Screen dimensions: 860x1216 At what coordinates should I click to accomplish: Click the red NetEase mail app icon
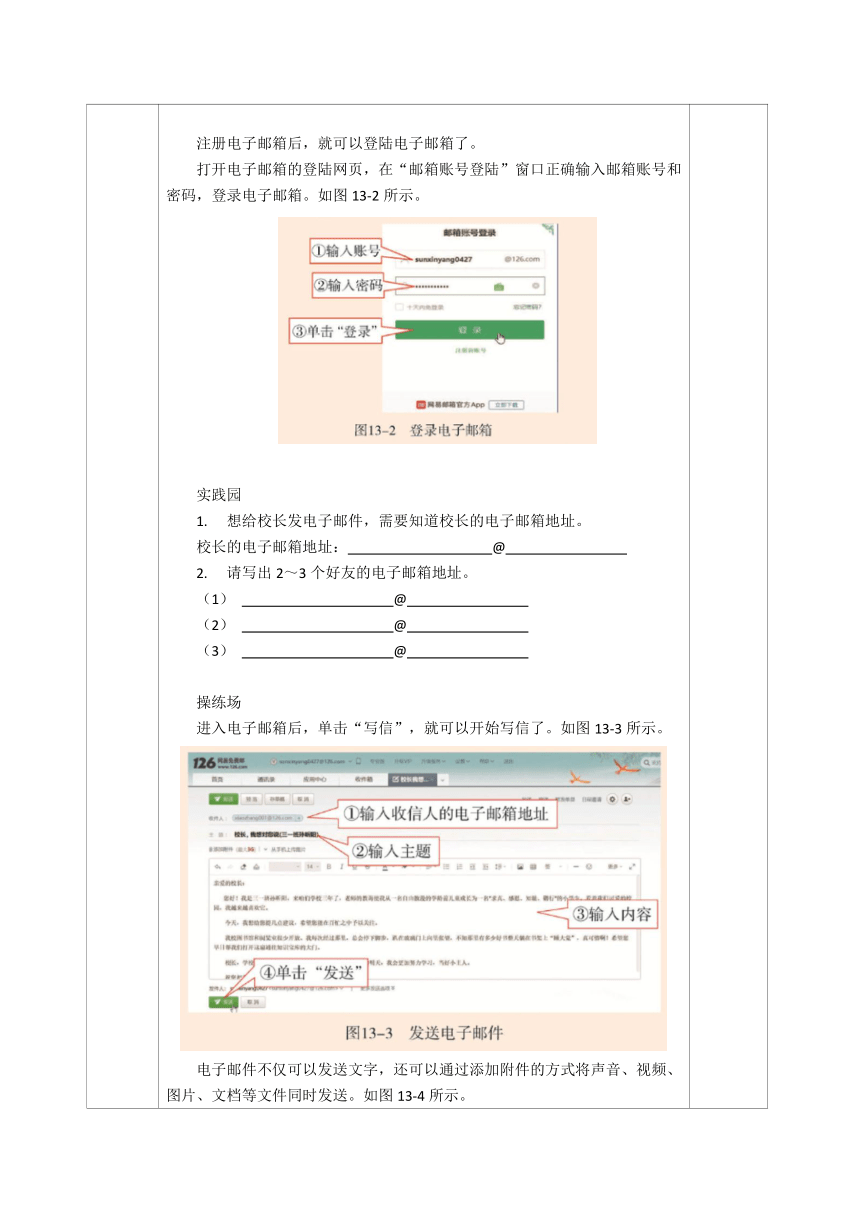421,405
